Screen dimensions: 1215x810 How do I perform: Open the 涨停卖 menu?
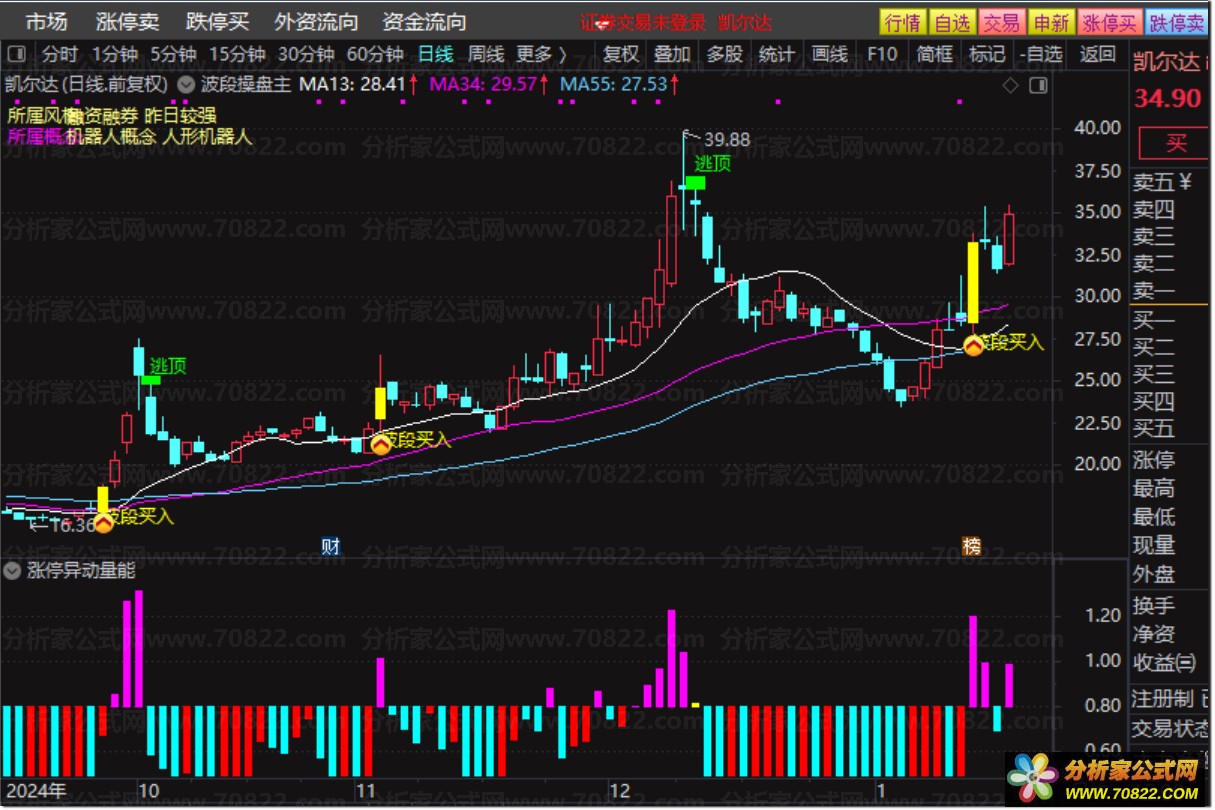click(x=127, y=22)
